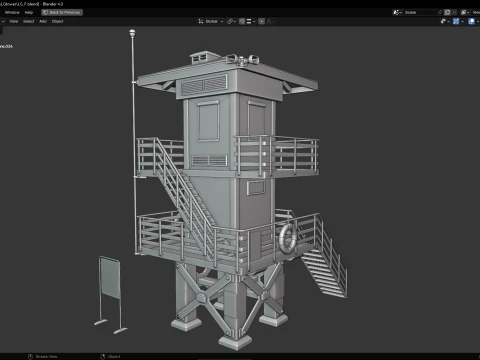Screen dimensions: 480x360
Task: Open the viewport Add menu
Action: click(x=43, y=21)
